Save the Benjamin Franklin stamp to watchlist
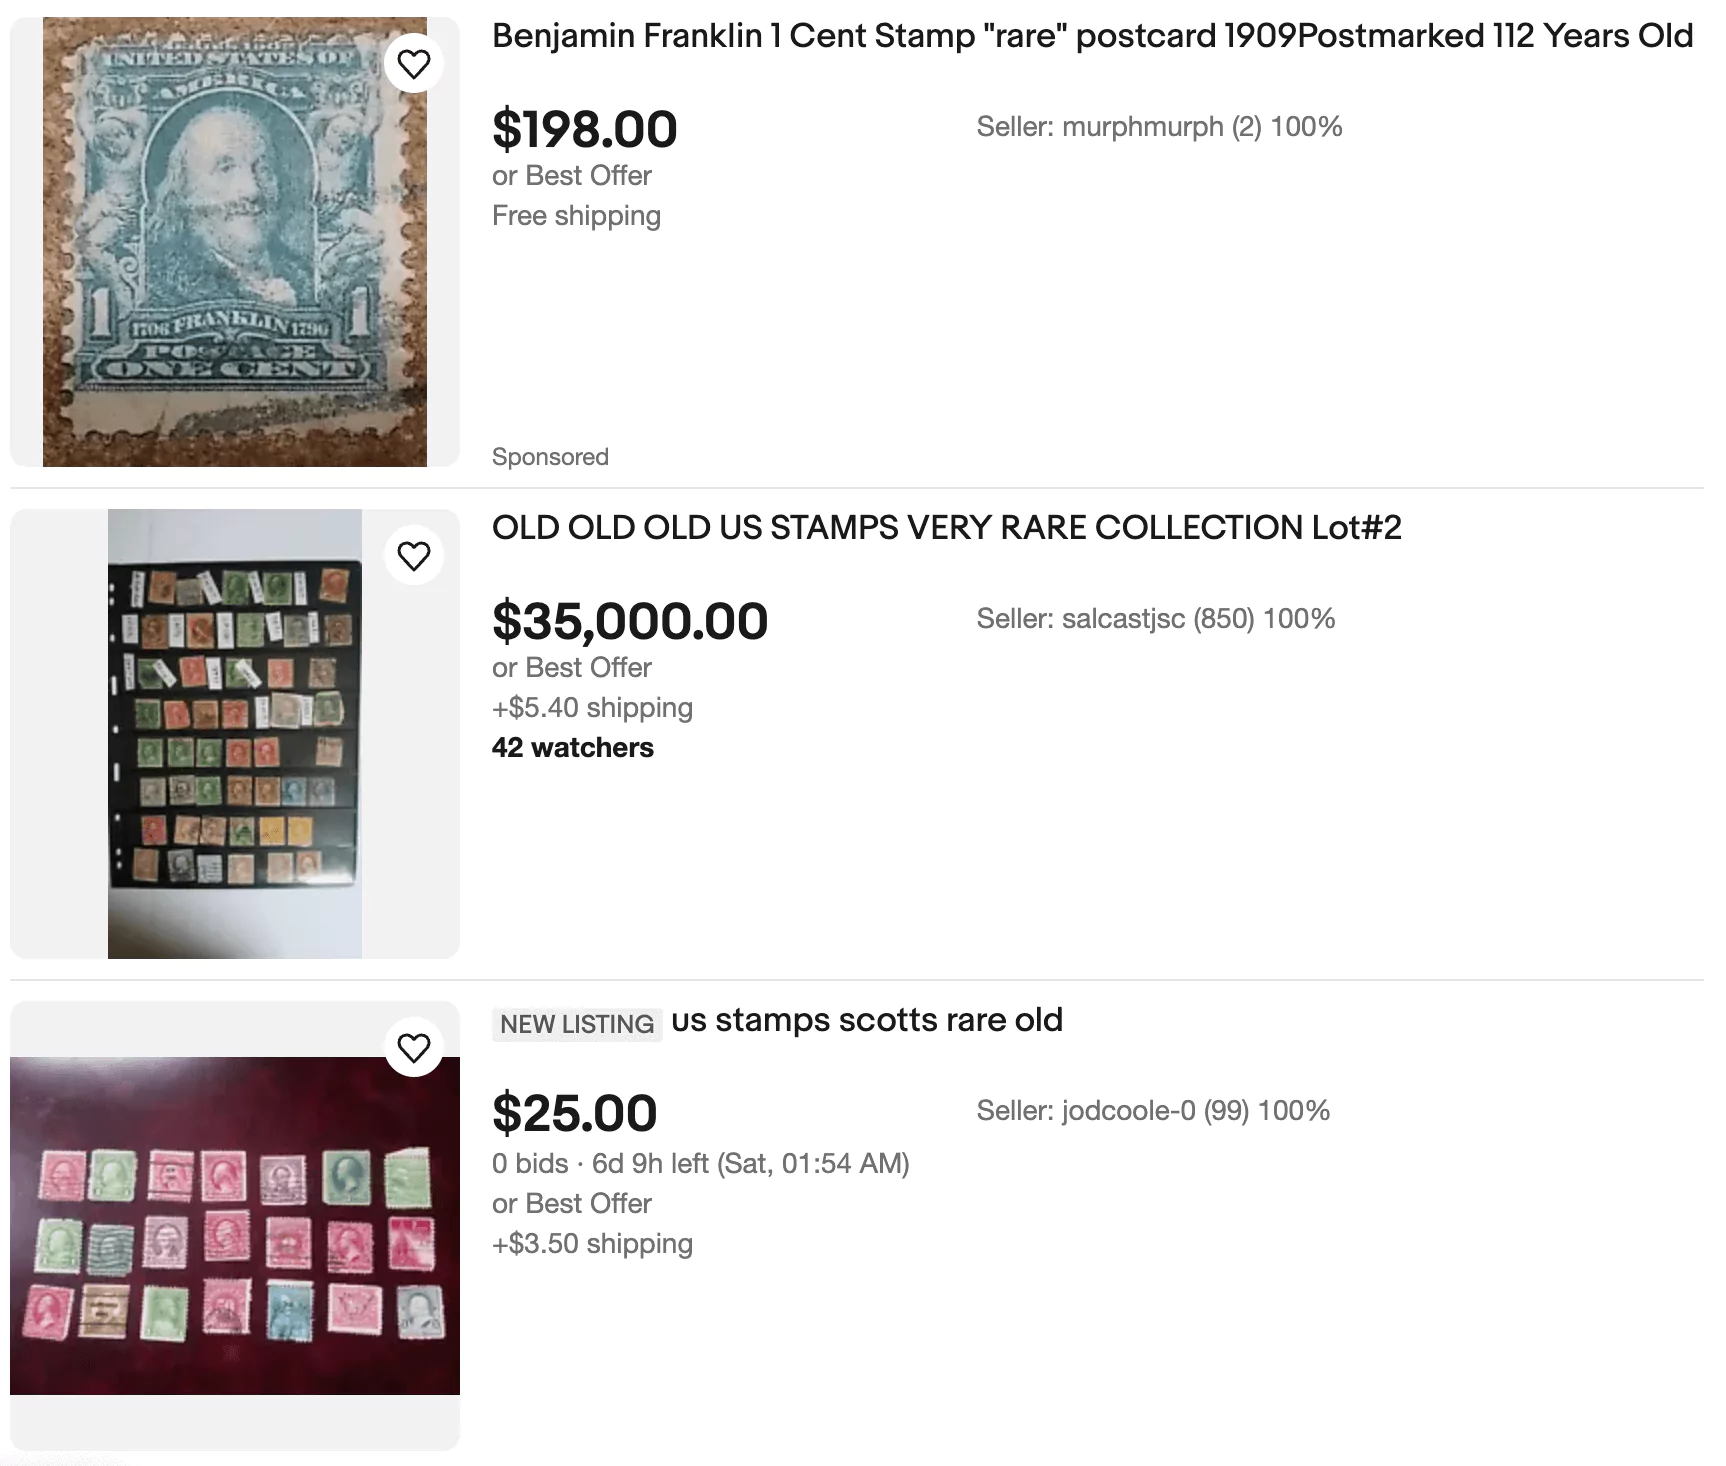 click(414, 64)
